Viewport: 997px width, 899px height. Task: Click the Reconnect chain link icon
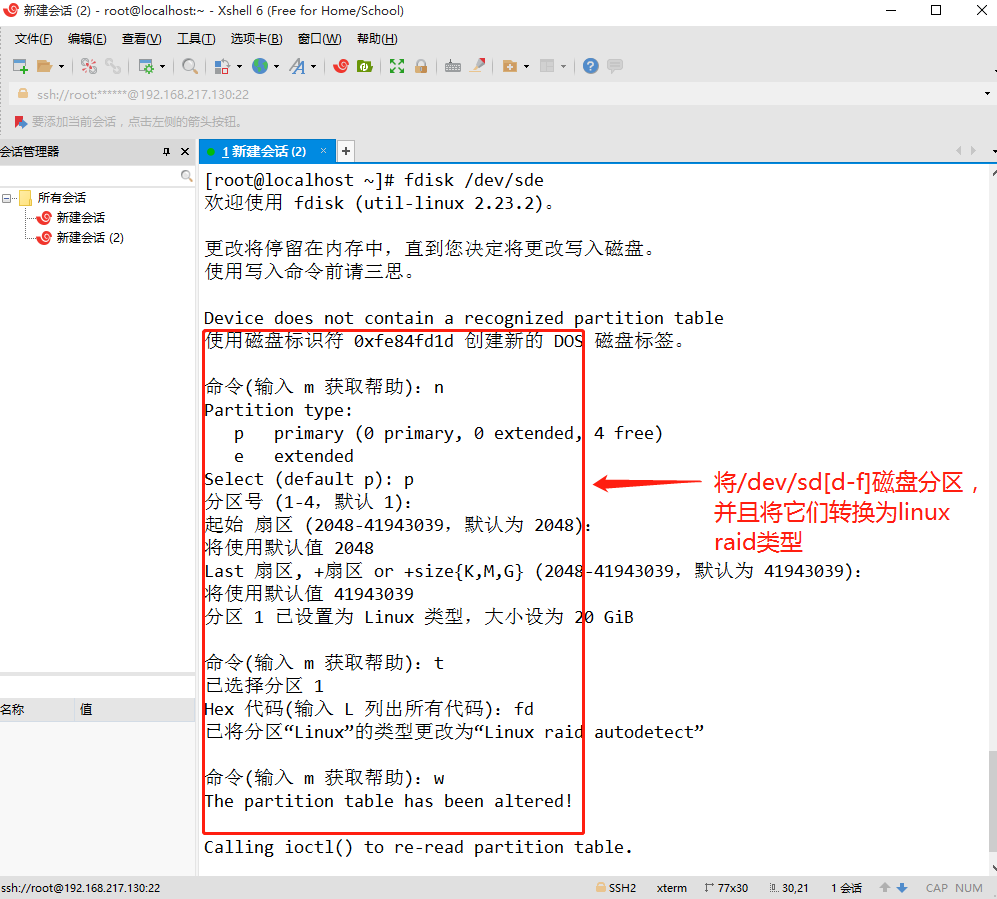tap(113, 66)
